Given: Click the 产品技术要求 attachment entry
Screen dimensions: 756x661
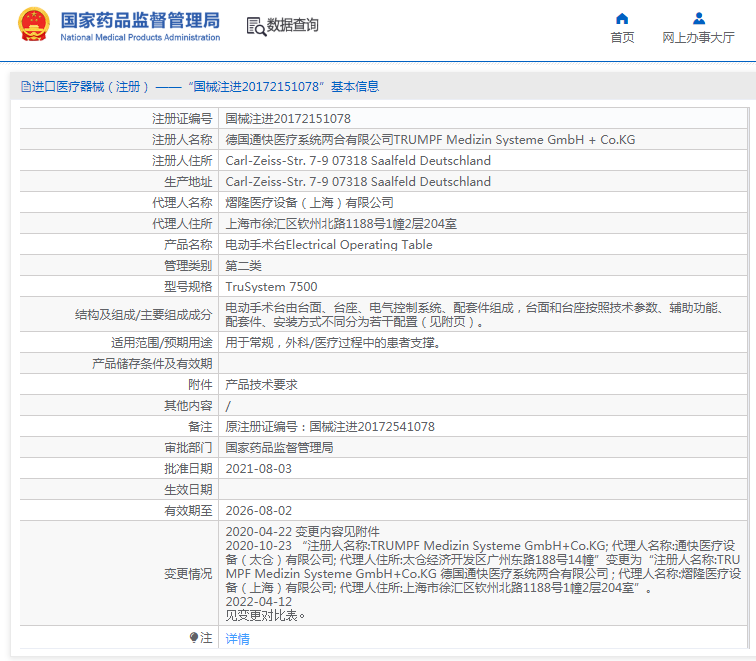Looking at the screenshot, I should 261,384.
